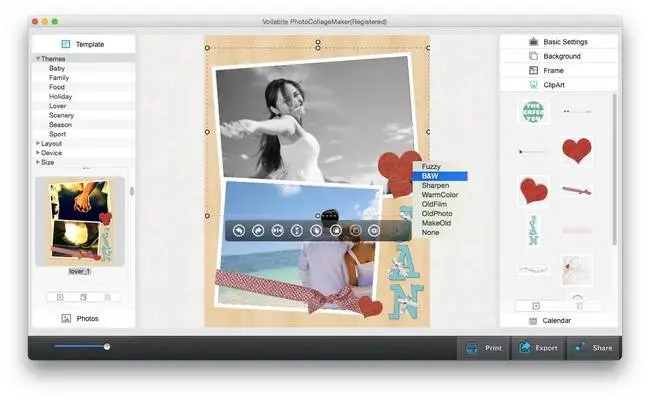The height and width of the screenshot is (400, 650).
Task: Pick the pink ribbon clipart thumbnail
Action: tap(577, 191)
